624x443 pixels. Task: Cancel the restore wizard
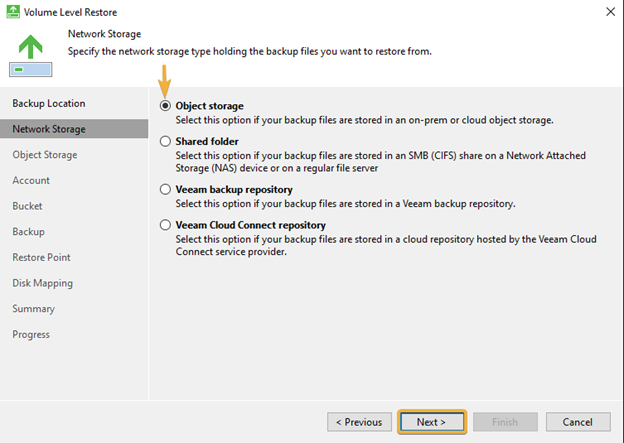578,422
